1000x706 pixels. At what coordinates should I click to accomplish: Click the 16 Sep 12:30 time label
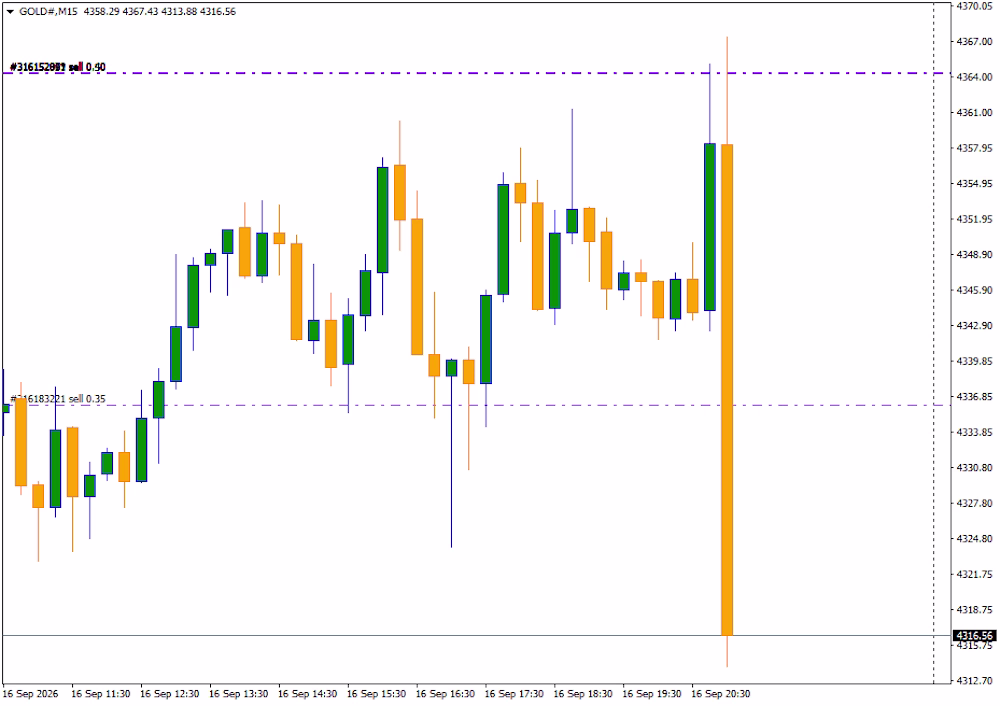[170, 694]
